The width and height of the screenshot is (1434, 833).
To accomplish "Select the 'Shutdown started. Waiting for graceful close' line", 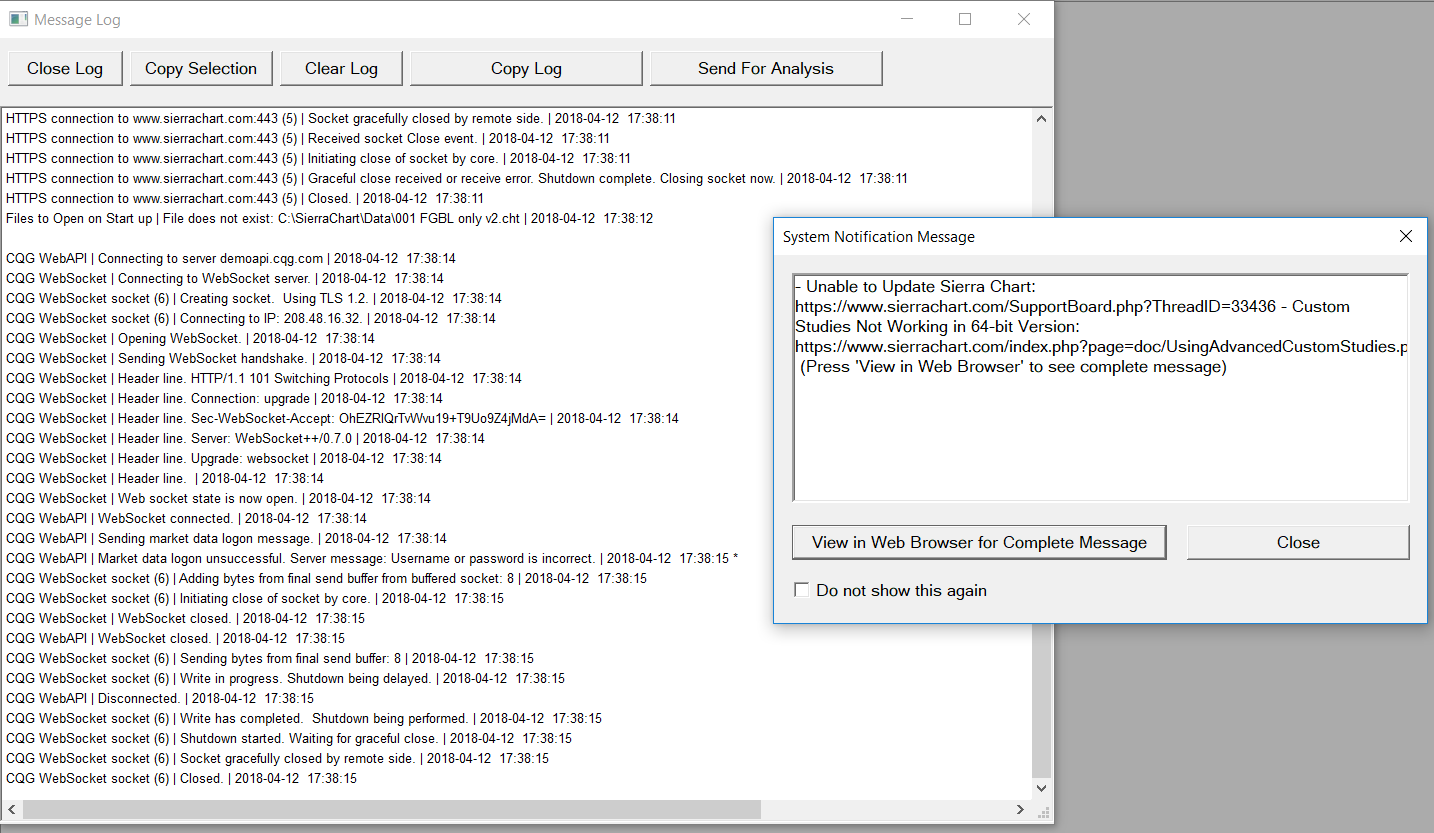I will 289,738.
